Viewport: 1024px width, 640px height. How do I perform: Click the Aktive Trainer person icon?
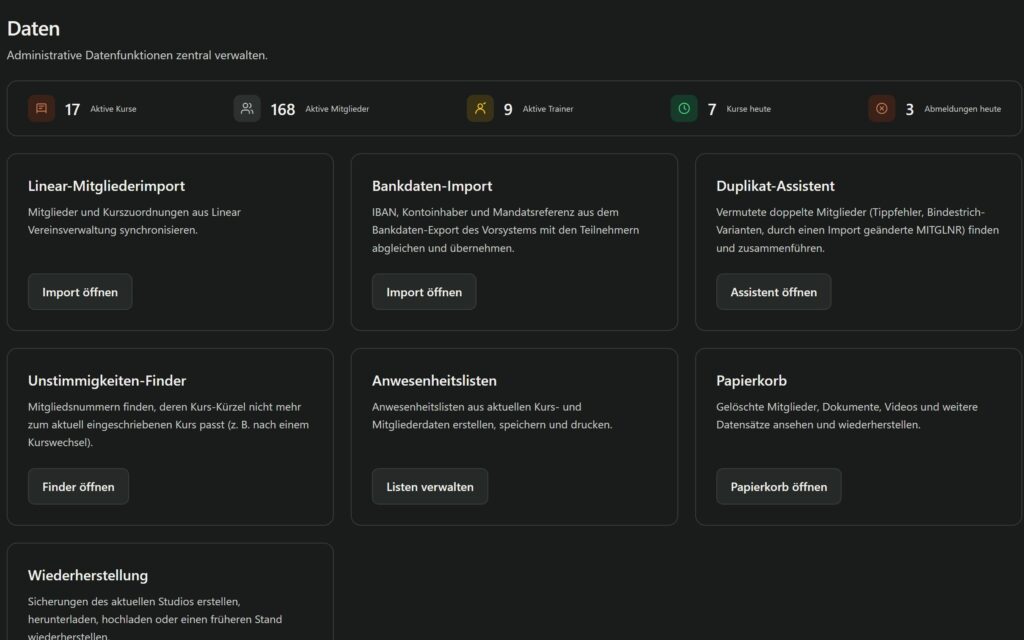pos(480,108)
